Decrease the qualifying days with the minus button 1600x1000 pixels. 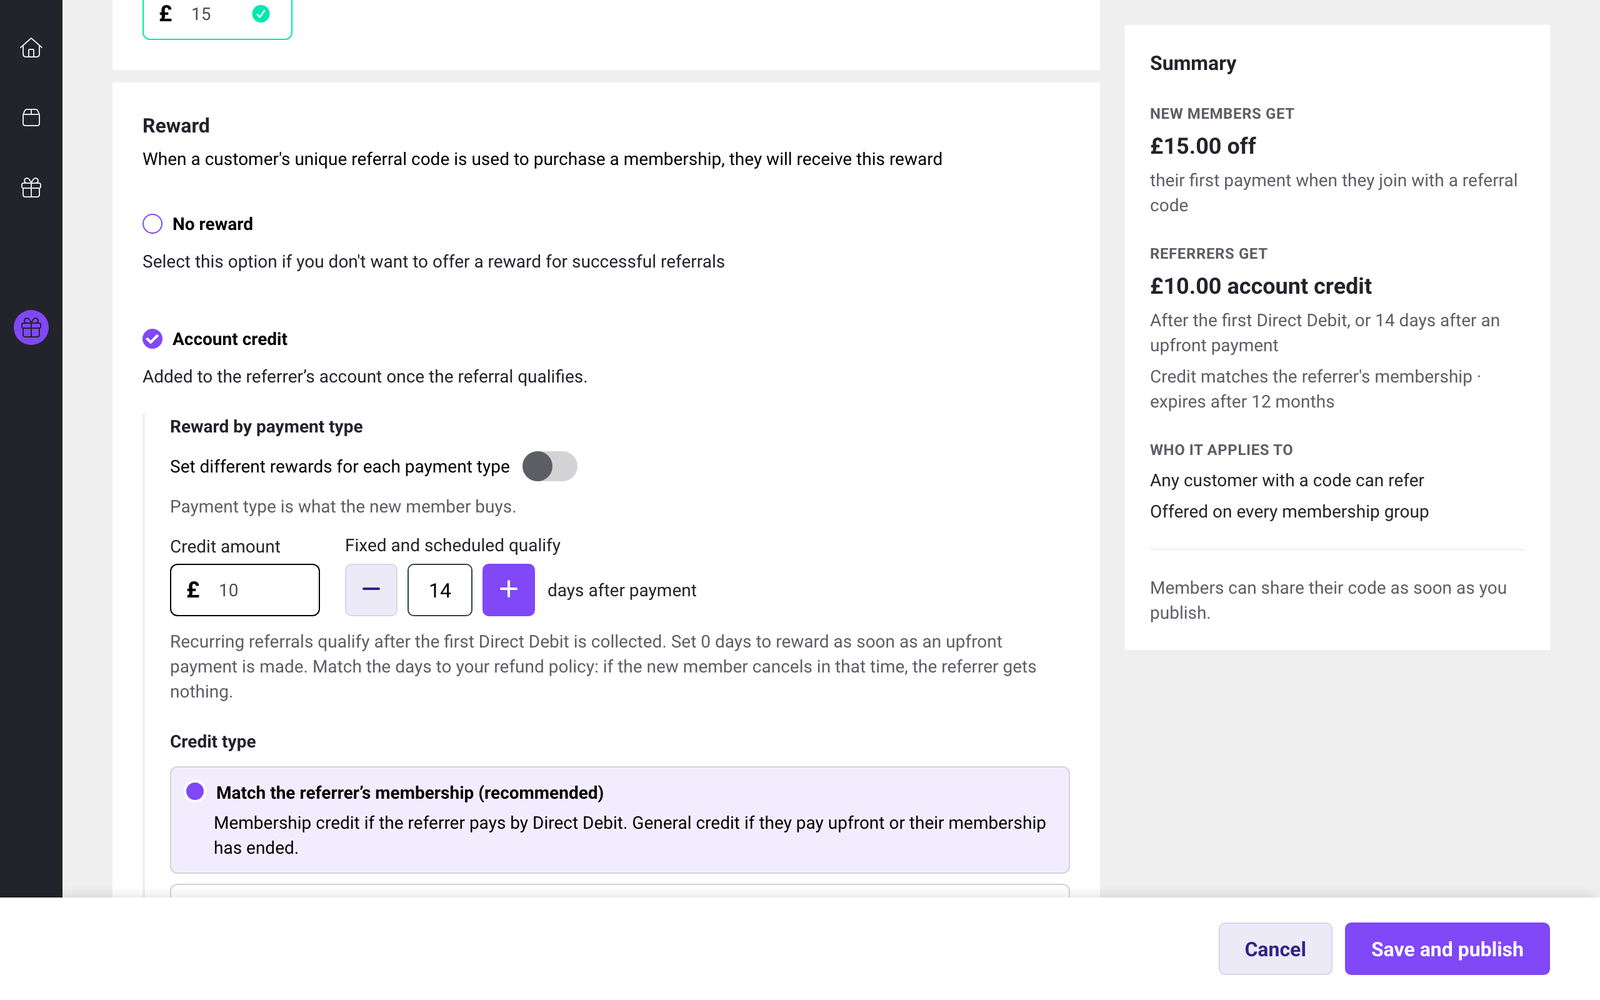(371, 590)
